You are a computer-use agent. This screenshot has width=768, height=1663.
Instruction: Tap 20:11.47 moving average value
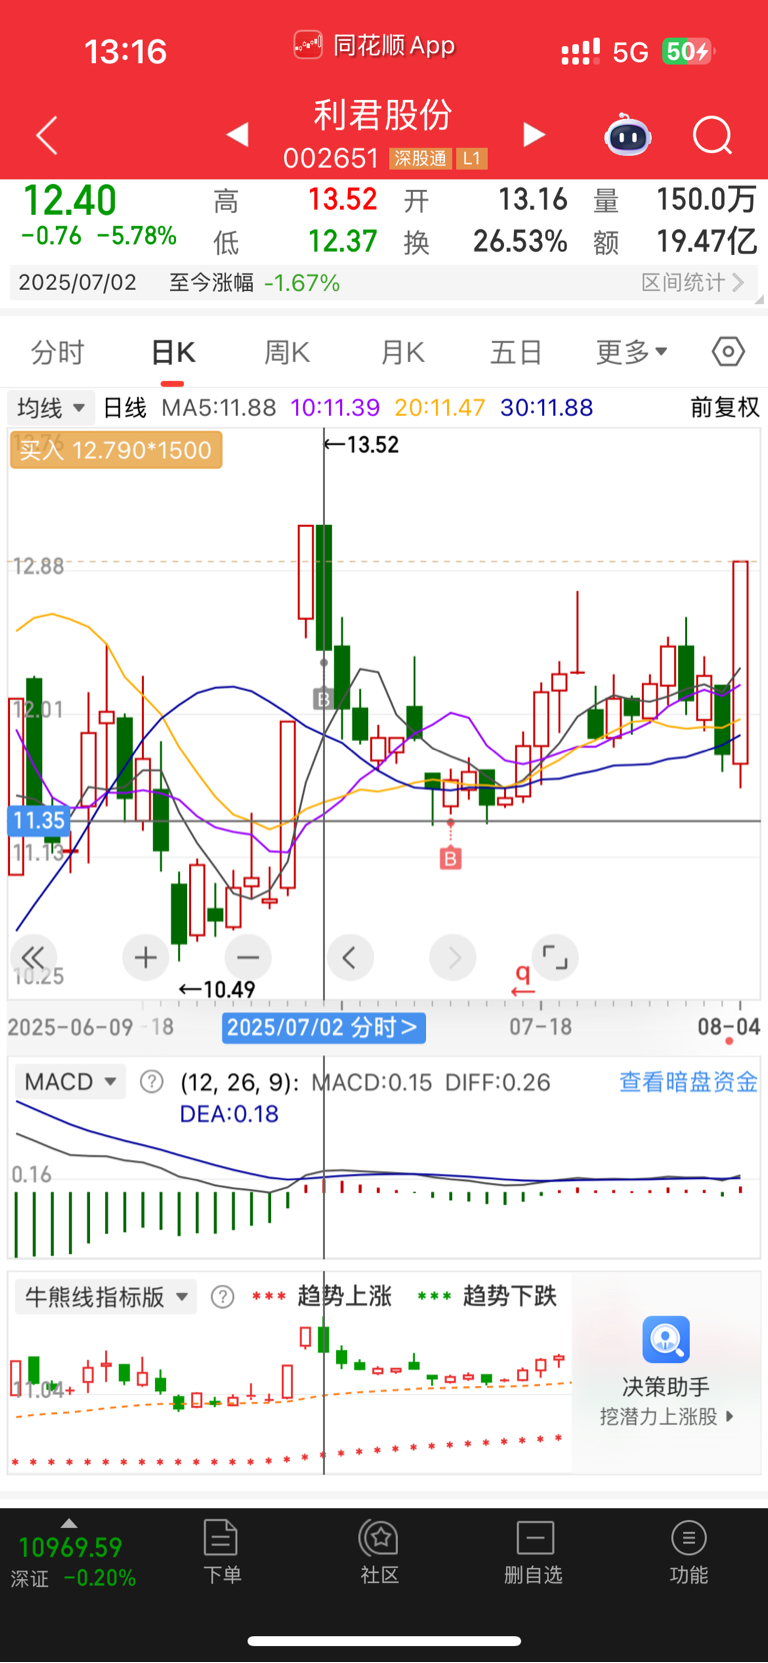(440, 408)
